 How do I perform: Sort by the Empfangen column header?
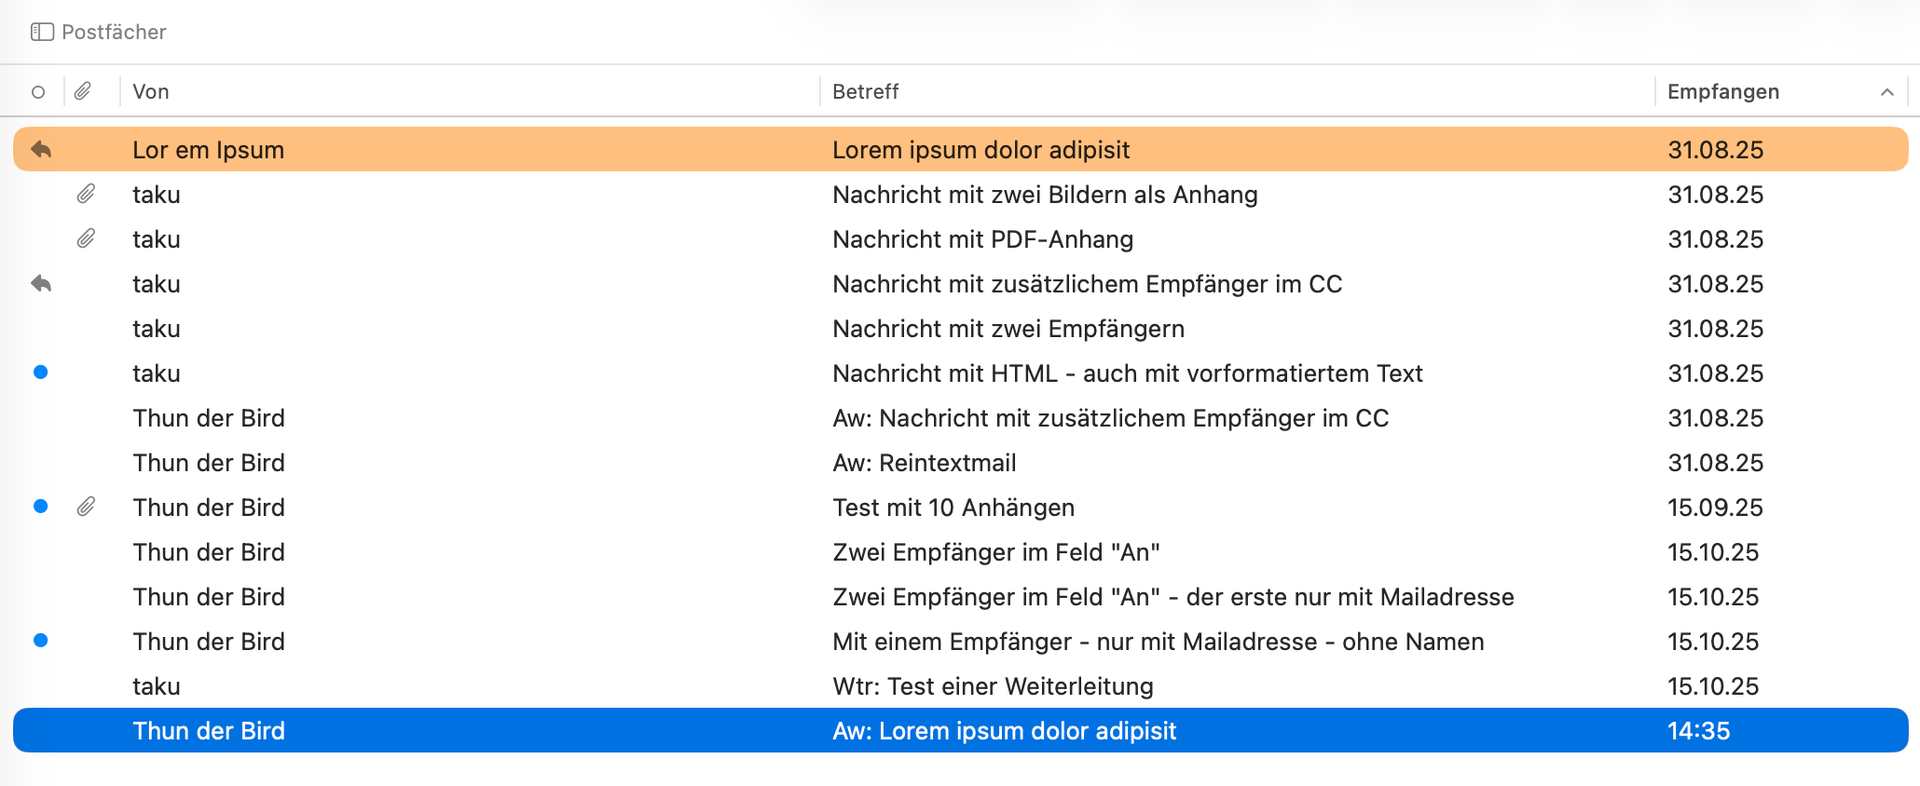pyautogui.click(x=1723, y=92)
